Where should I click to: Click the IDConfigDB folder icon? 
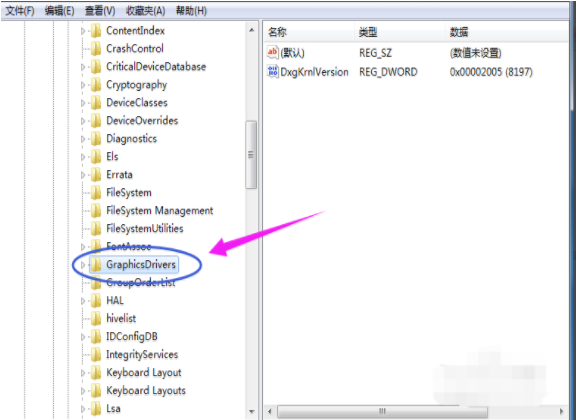click(x=96, y=337)
